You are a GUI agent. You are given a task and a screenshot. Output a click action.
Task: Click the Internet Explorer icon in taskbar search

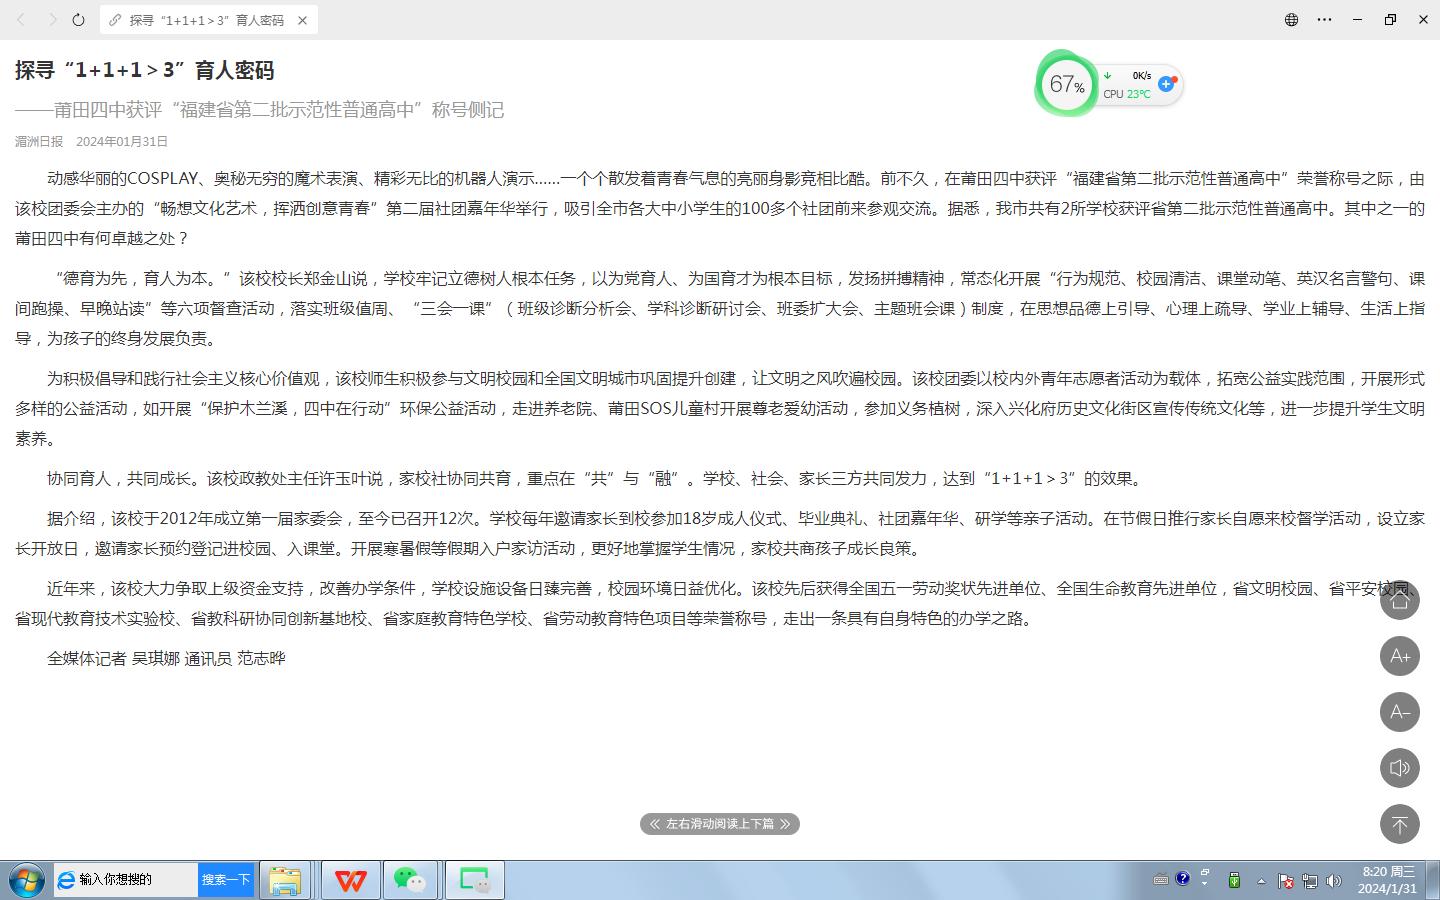tap(66, 880)
